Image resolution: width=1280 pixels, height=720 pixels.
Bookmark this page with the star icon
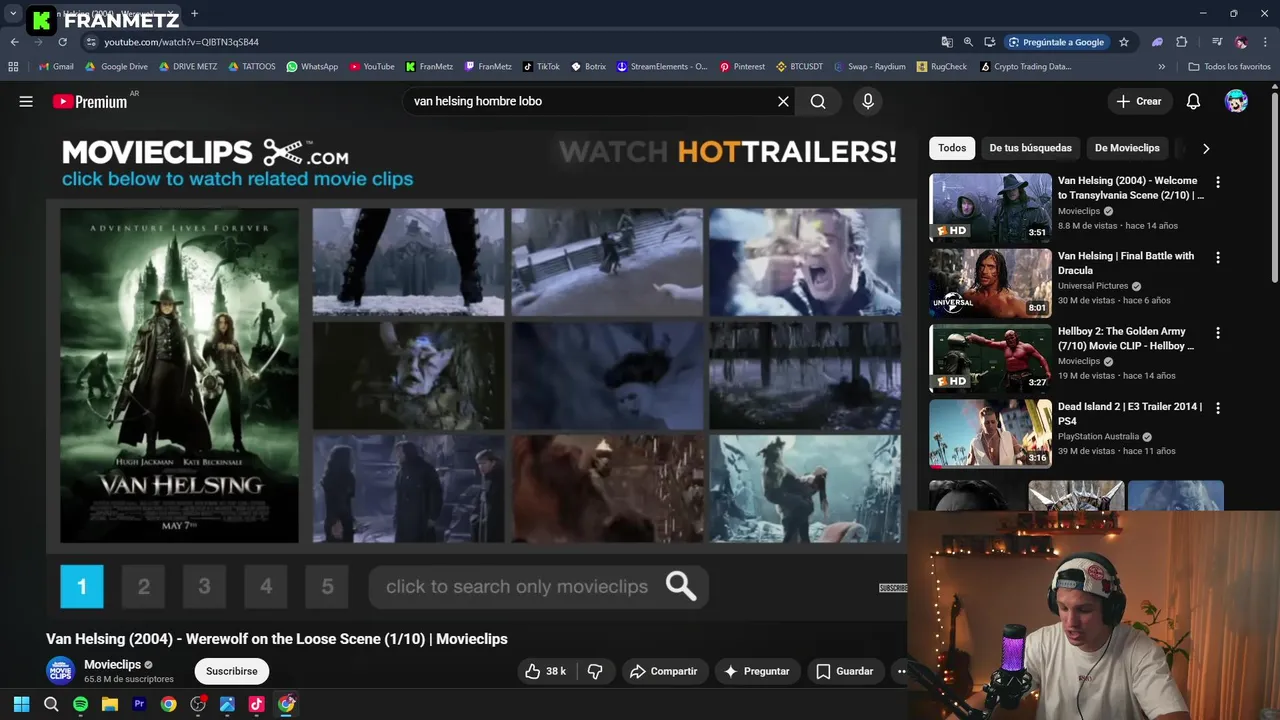coord(1124,42)
